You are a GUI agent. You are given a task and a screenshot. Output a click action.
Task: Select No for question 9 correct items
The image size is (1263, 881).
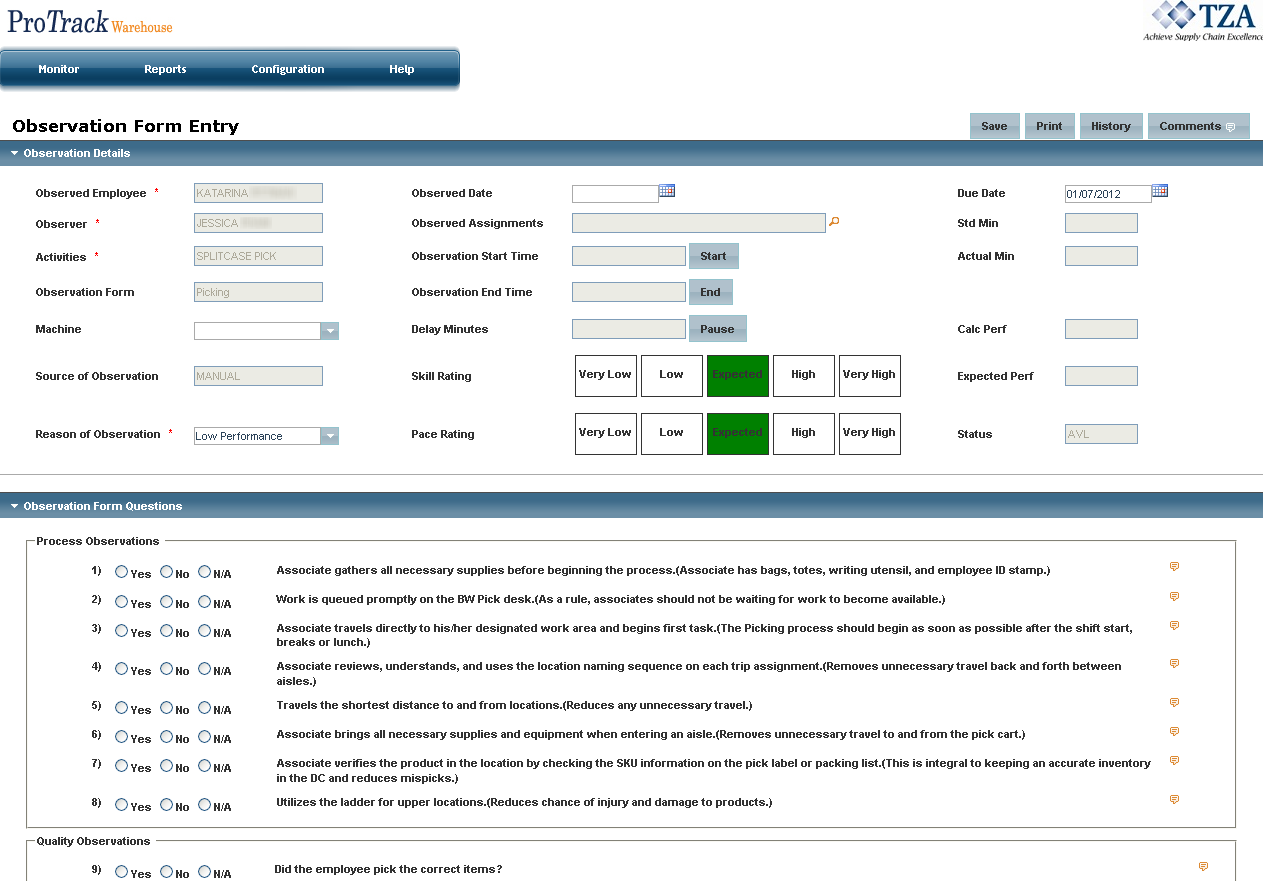pyautogui.click(x=166, y=872)
